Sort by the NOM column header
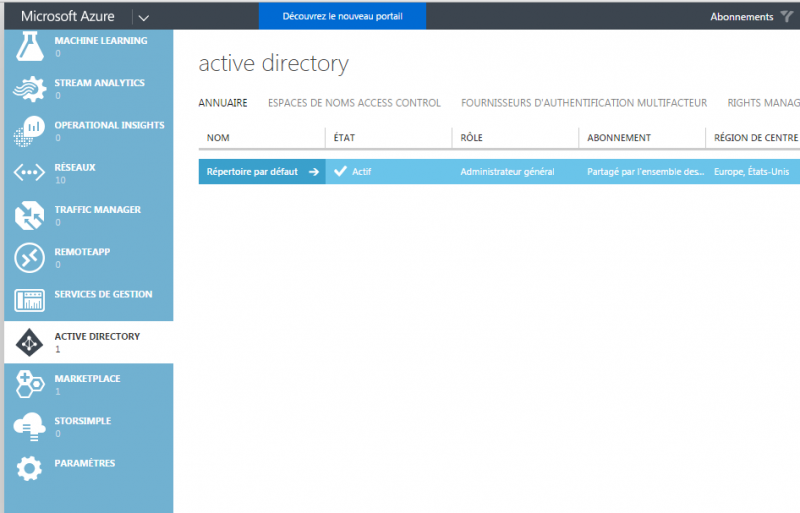 coord(218,138)
